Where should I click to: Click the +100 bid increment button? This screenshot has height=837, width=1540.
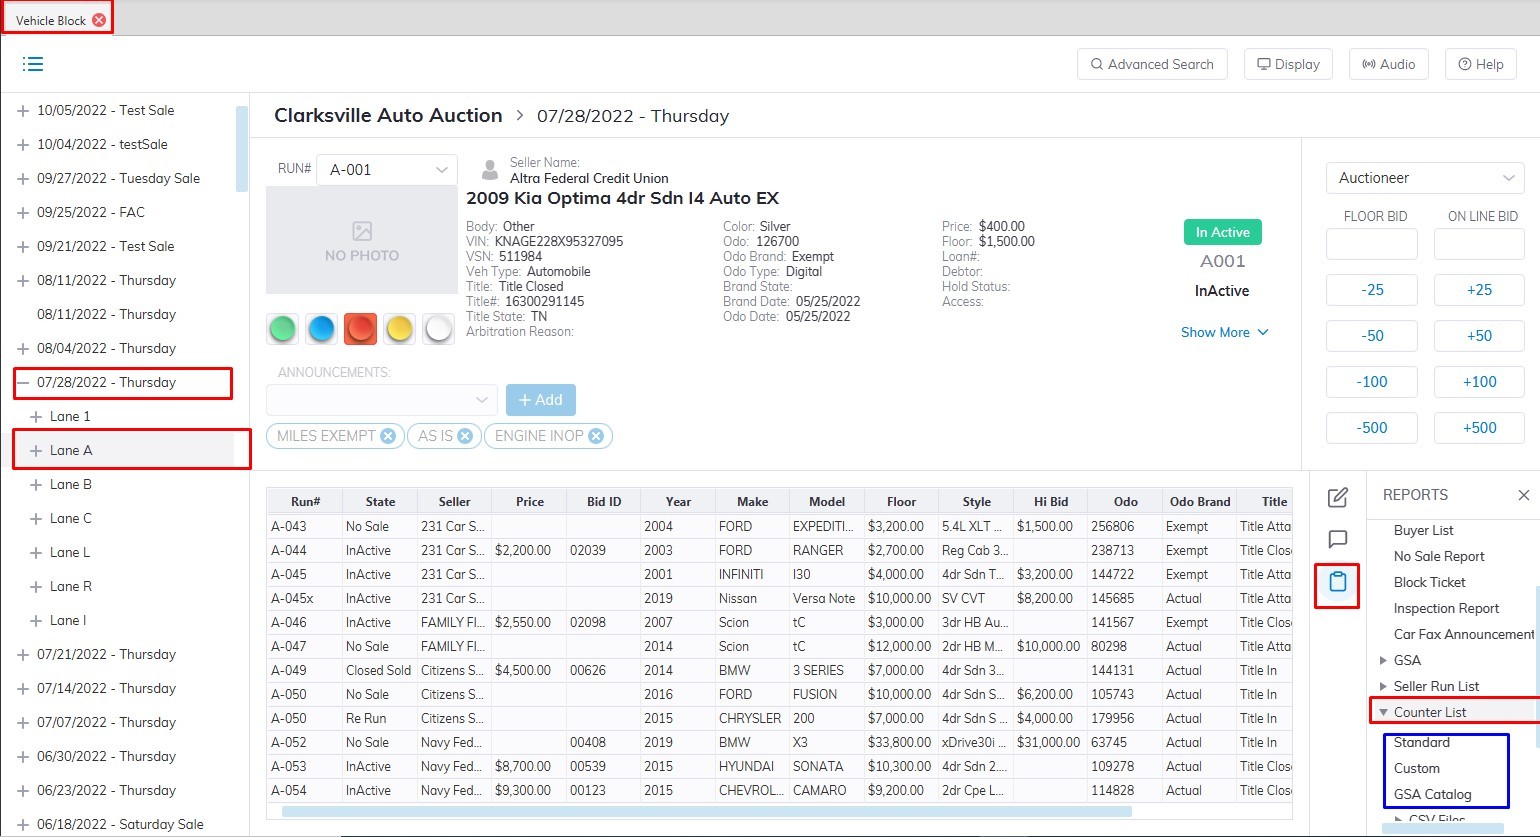point(1479,382)
